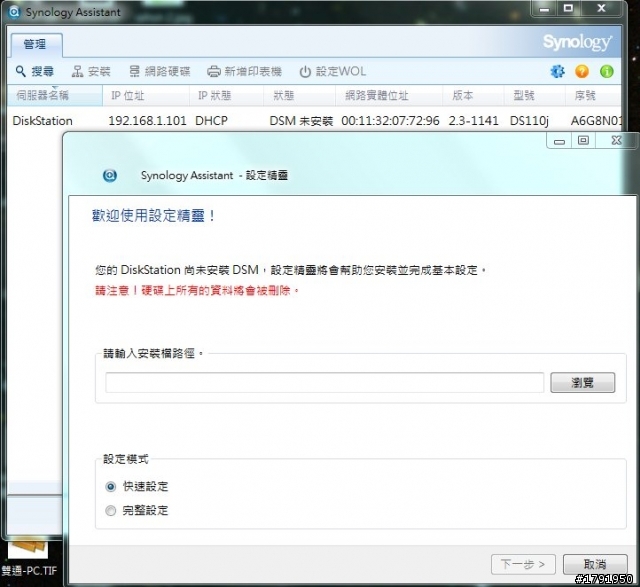Click the DHCP status cell
640x587 pixels.
click(211, 121)
